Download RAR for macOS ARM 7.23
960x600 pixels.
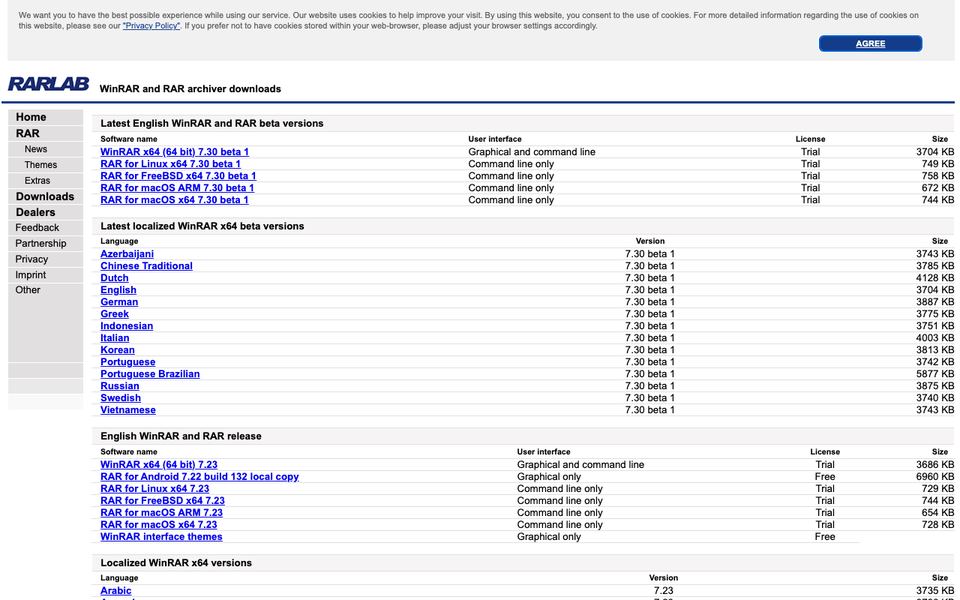(162, 513)
